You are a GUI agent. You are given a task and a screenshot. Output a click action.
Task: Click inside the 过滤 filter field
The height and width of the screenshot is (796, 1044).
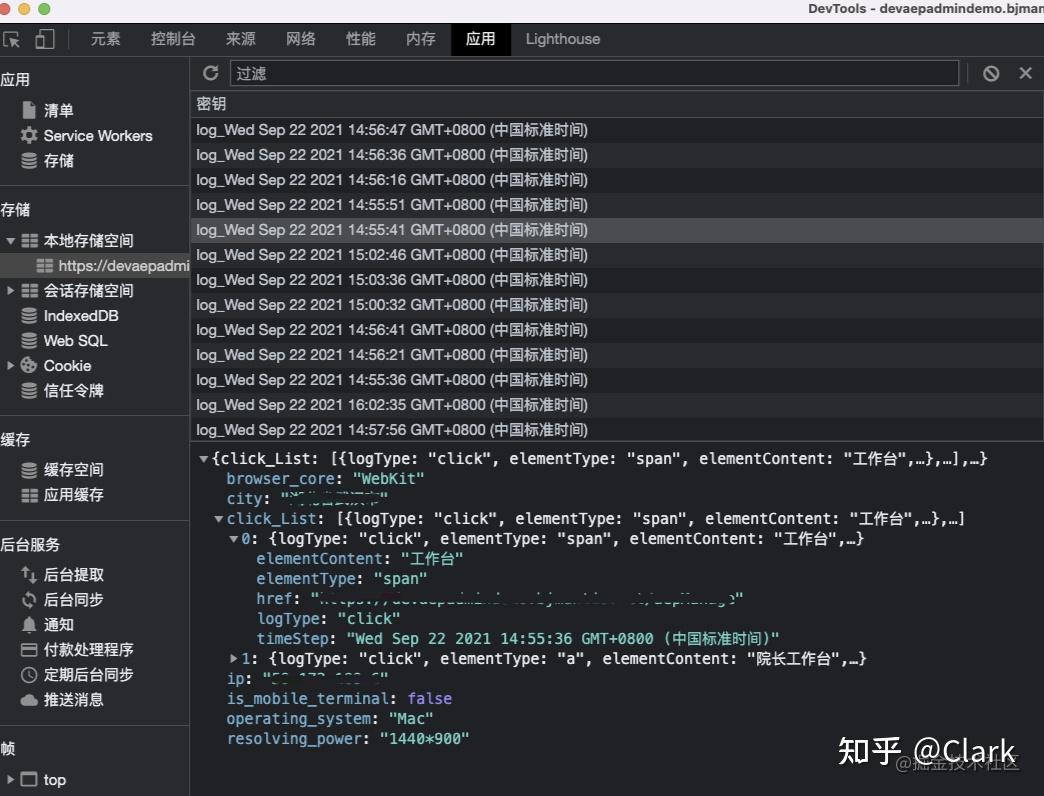(x=500, y=72)
